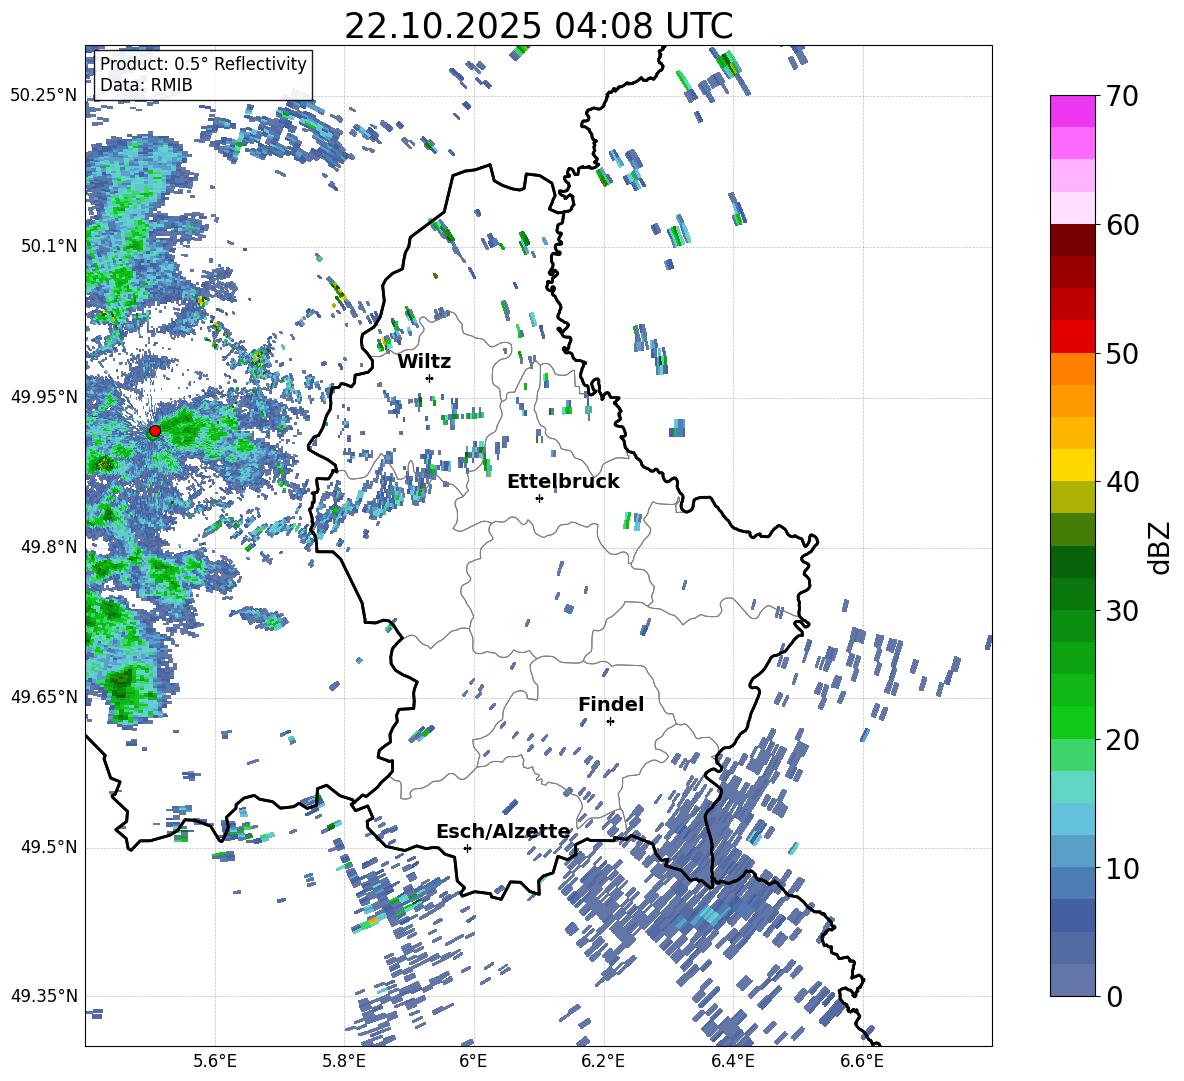Click the 0 colorbar tick value
Image resolution: width=1184 pixels, height=1081 pixels.
pyautogui.click(x=1114, y=996)
